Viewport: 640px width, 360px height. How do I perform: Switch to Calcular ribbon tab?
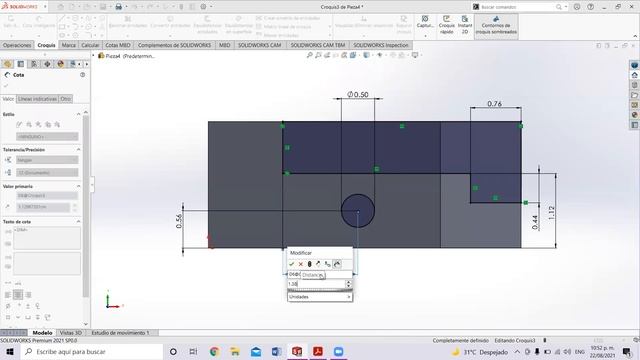point(90,45)
